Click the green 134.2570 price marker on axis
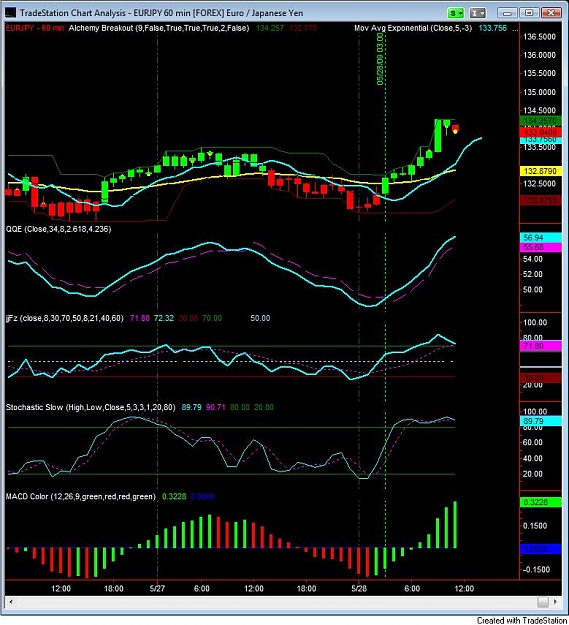This screenshot has height=625, width=569. coord(541,121)
